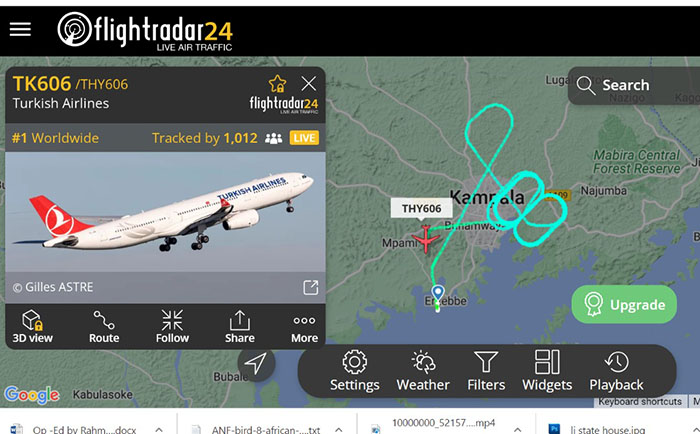Close the TK606 flight panel

(x=308, y=83)
